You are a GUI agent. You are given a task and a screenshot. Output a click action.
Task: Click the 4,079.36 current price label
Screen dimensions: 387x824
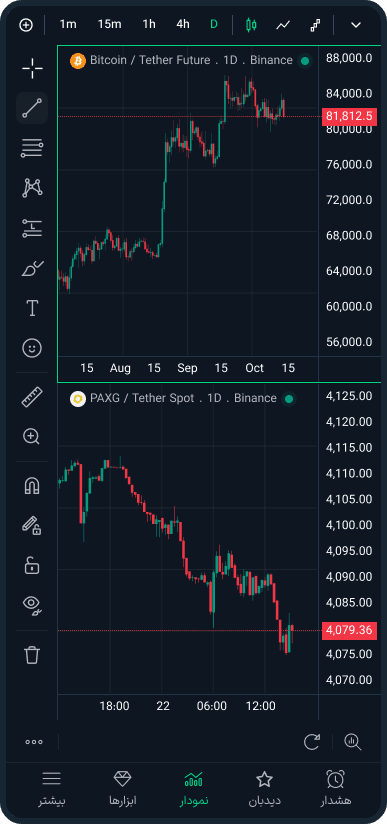coord(349,630)
